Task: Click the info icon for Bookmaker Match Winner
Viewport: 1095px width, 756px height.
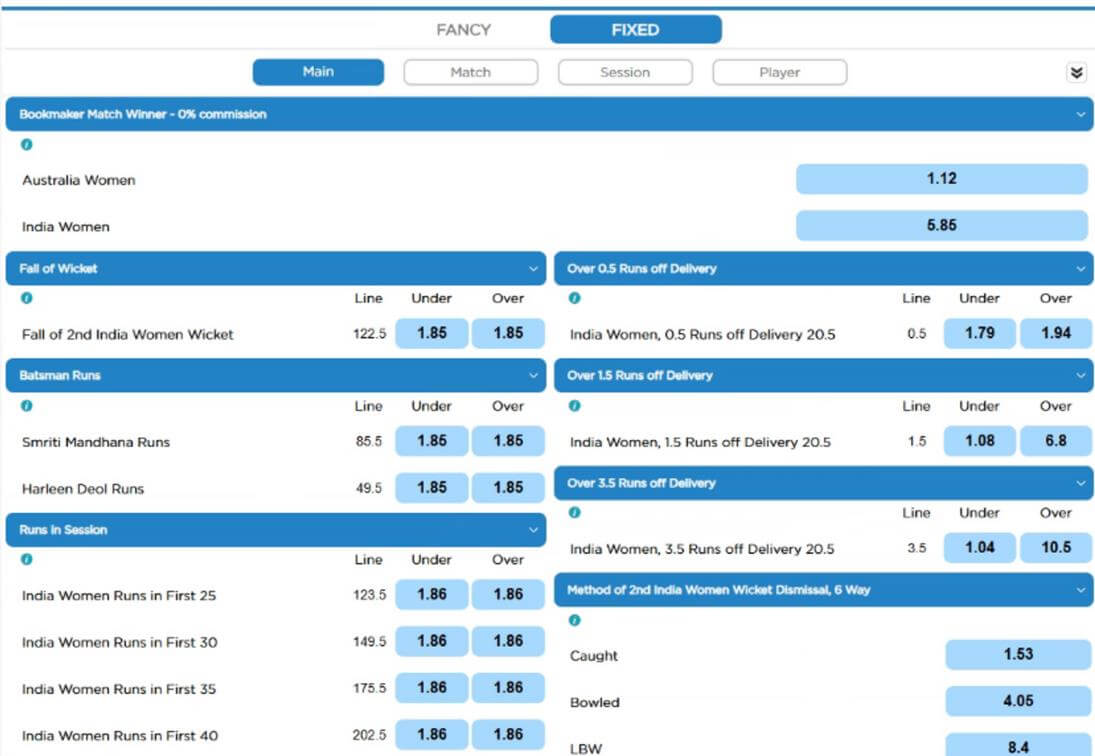Action: coord(26,144)
